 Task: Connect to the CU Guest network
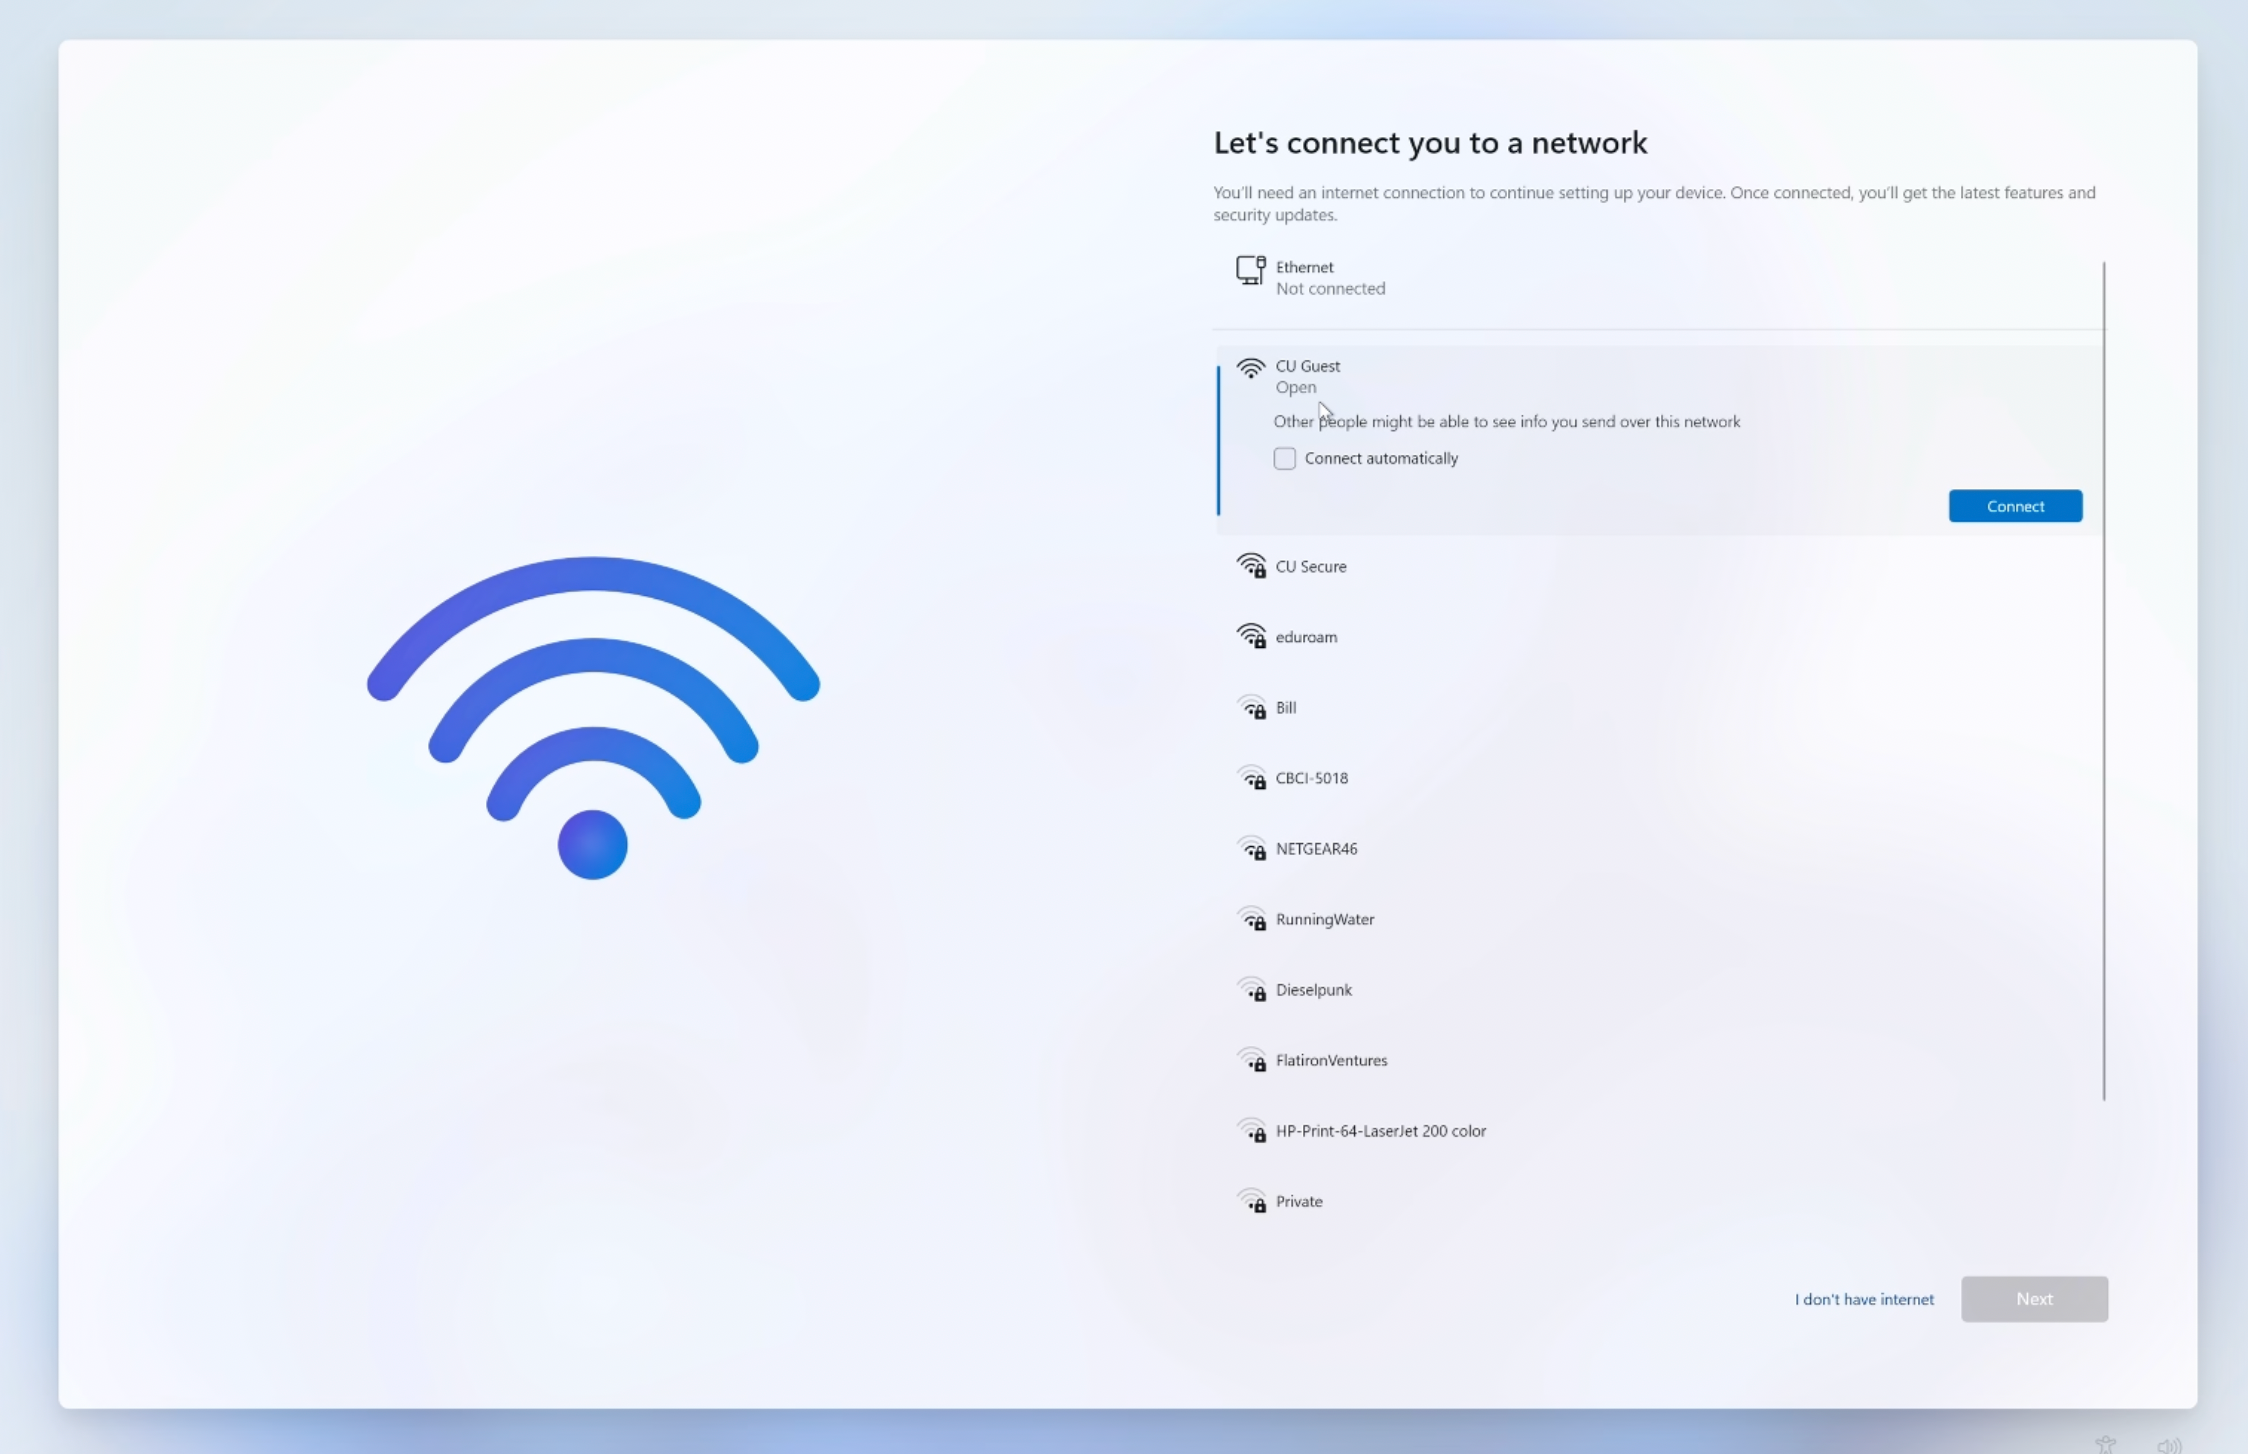click(x=2015, y=506)
